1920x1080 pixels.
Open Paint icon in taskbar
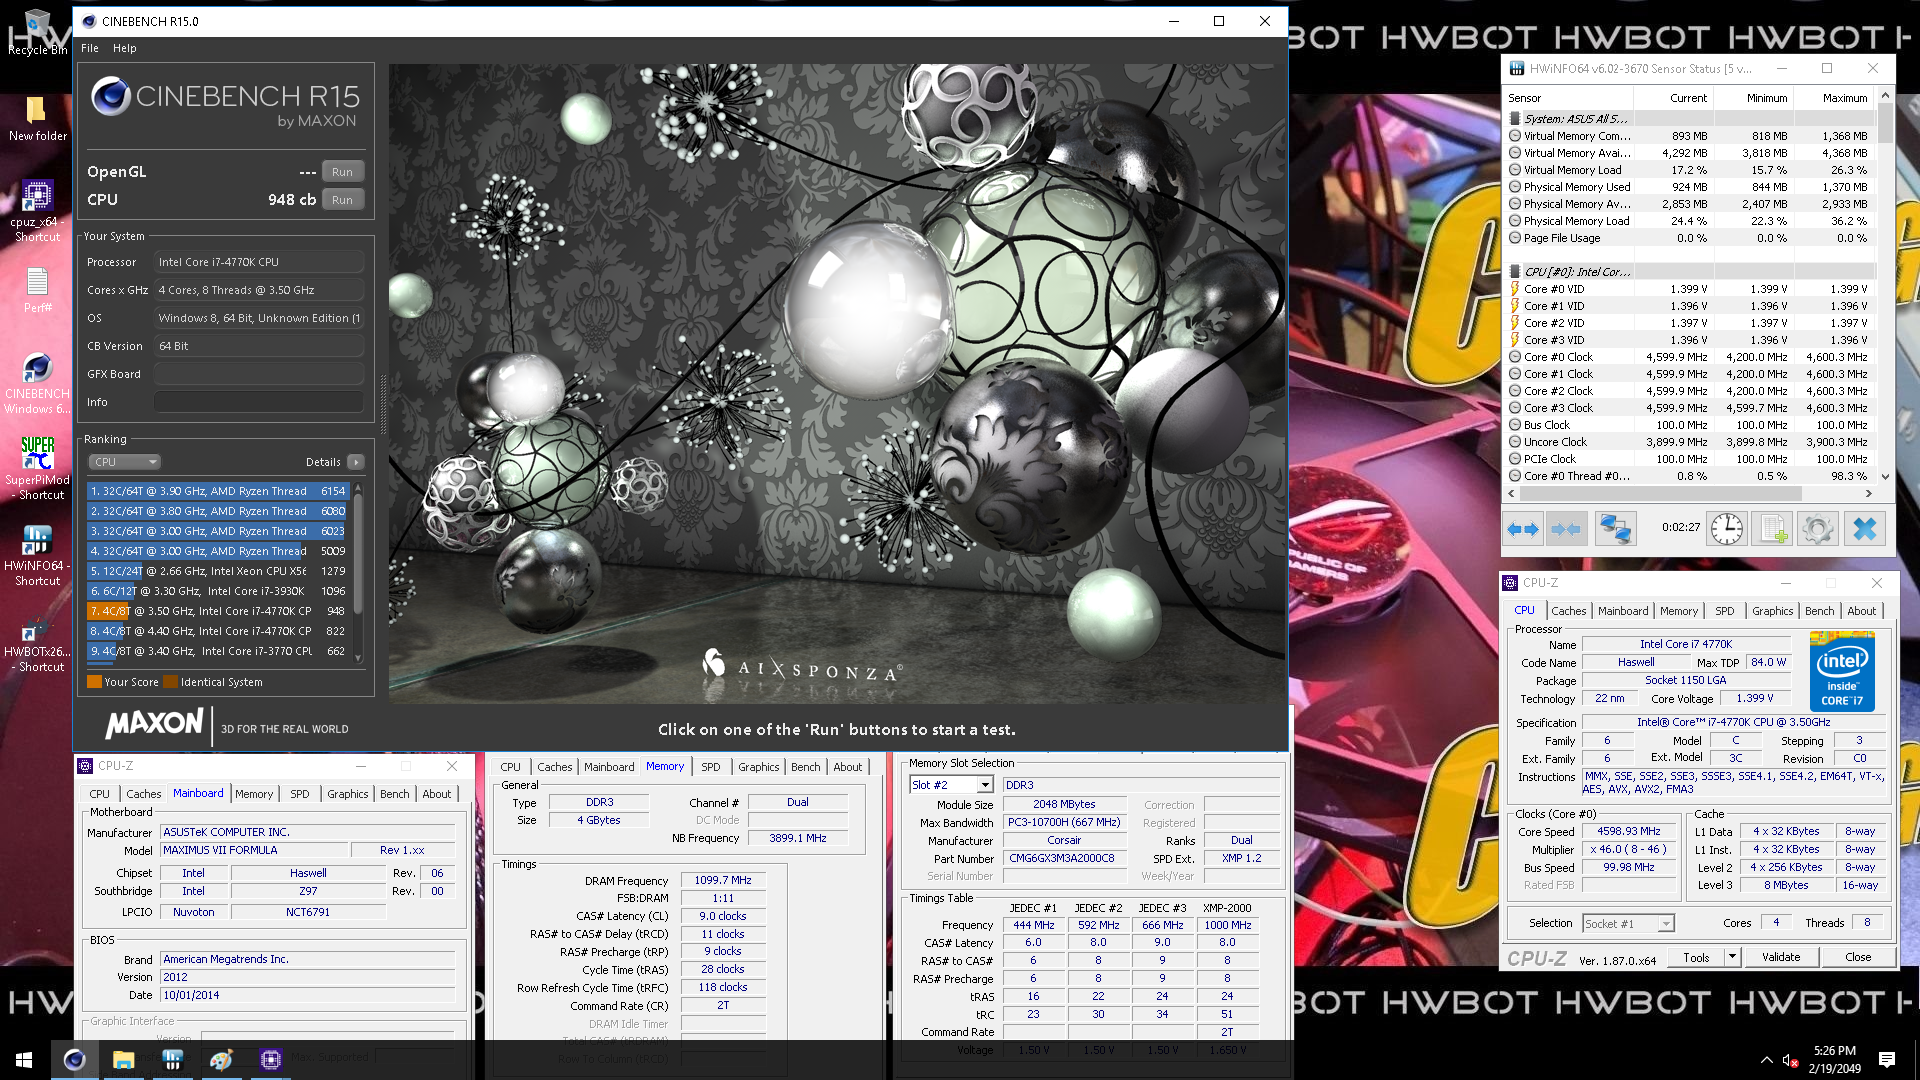coord(221,1059)
